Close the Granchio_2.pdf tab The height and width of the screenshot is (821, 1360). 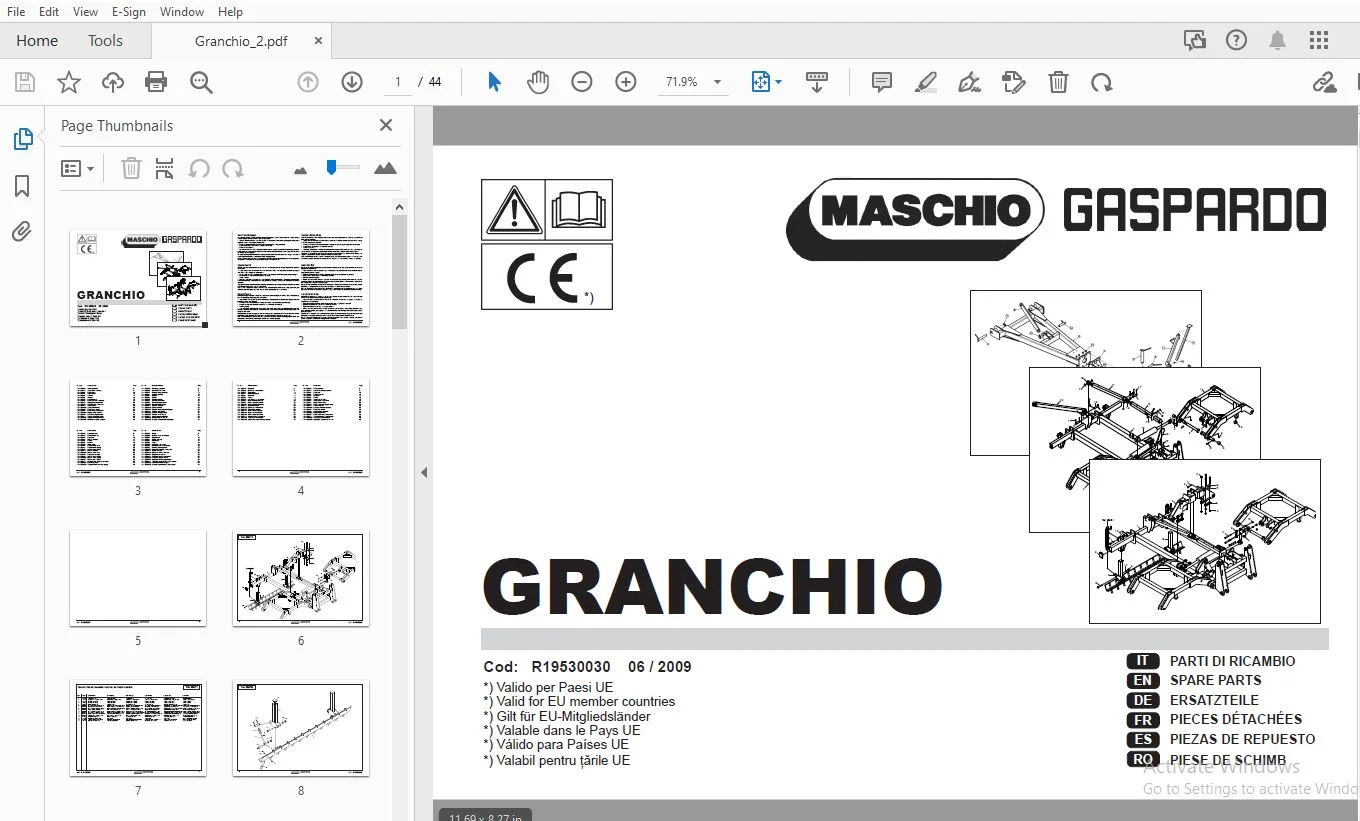(318, 41)
